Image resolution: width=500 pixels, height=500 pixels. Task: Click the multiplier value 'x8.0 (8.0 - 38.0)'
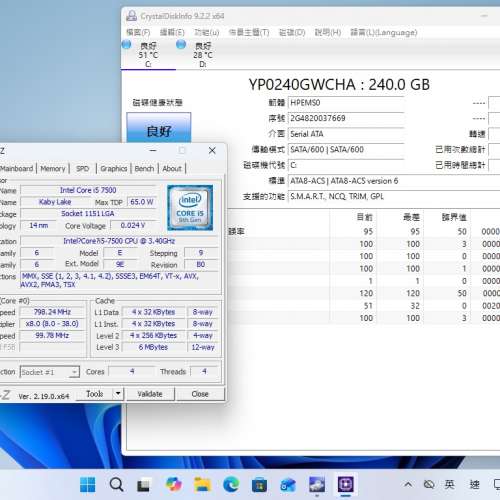(x=52, y=324)
